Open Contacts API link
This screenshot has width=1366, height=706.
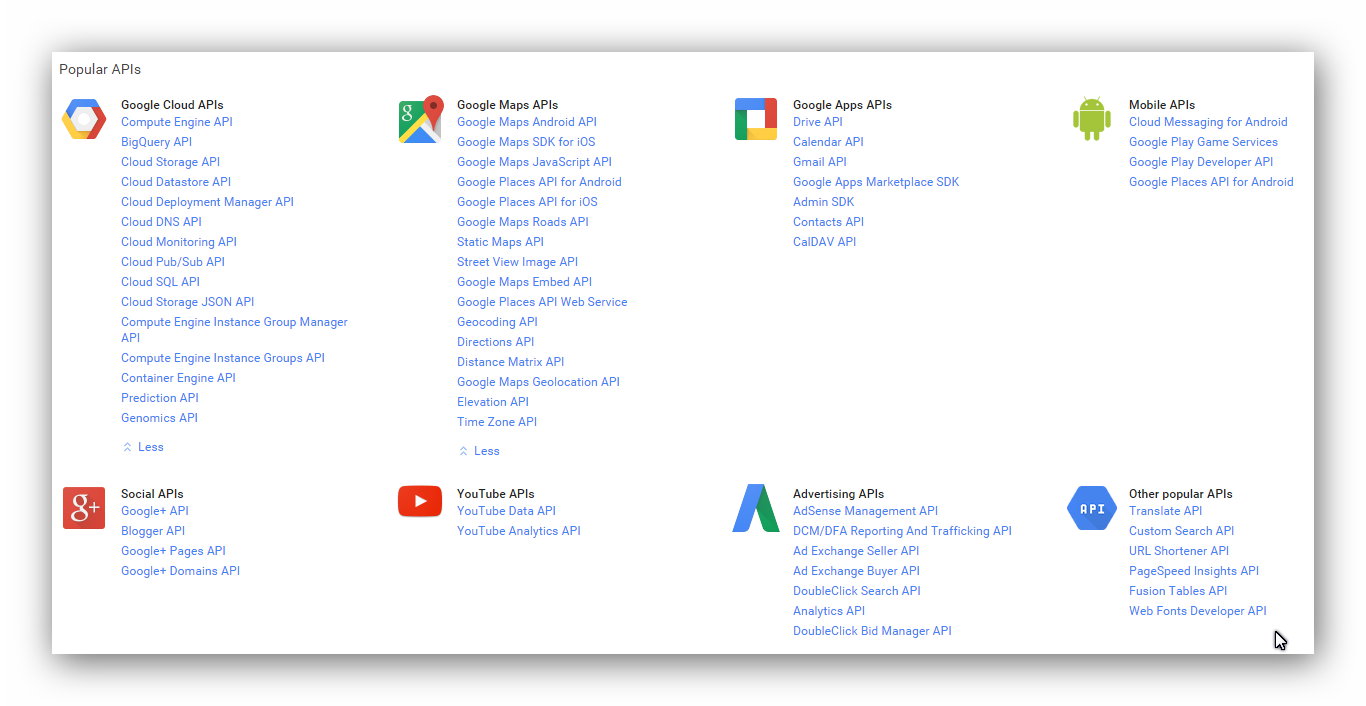[x=828, y=222]
